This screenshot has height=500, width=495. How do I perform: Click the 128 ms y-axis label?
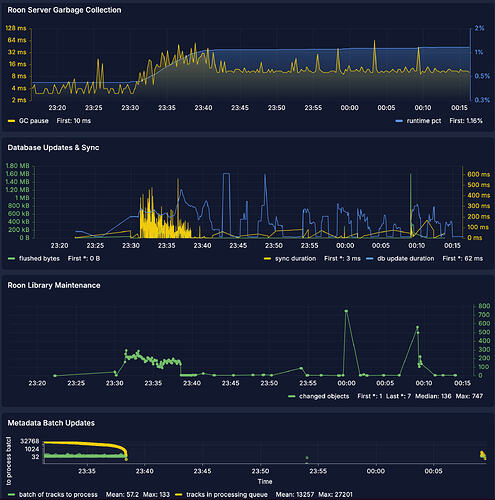(x=16, y=28)
